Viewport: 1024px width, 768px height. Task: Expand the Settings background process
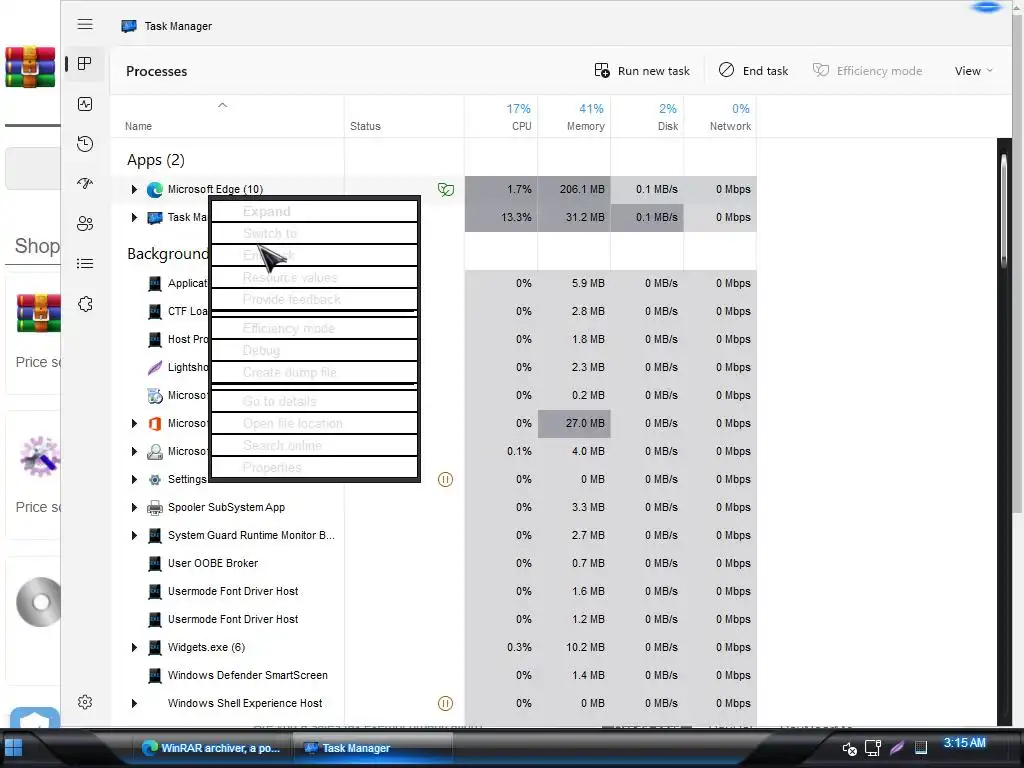(134, 479)
